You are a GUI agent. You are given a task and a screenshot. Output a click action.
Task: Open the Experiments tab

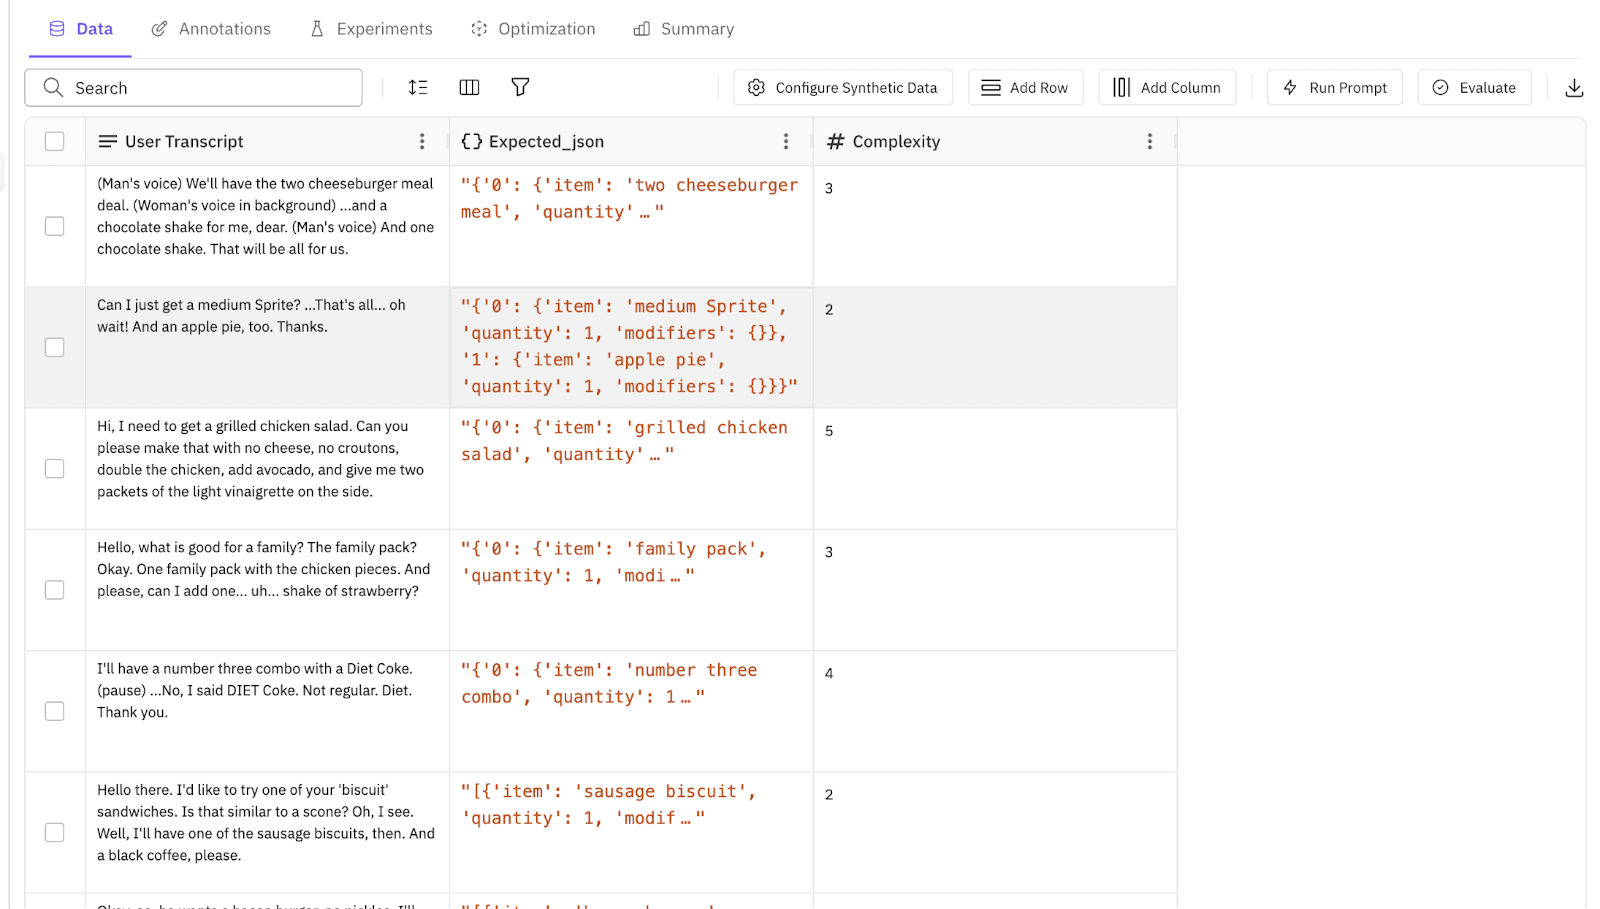(x=371, y=29)
